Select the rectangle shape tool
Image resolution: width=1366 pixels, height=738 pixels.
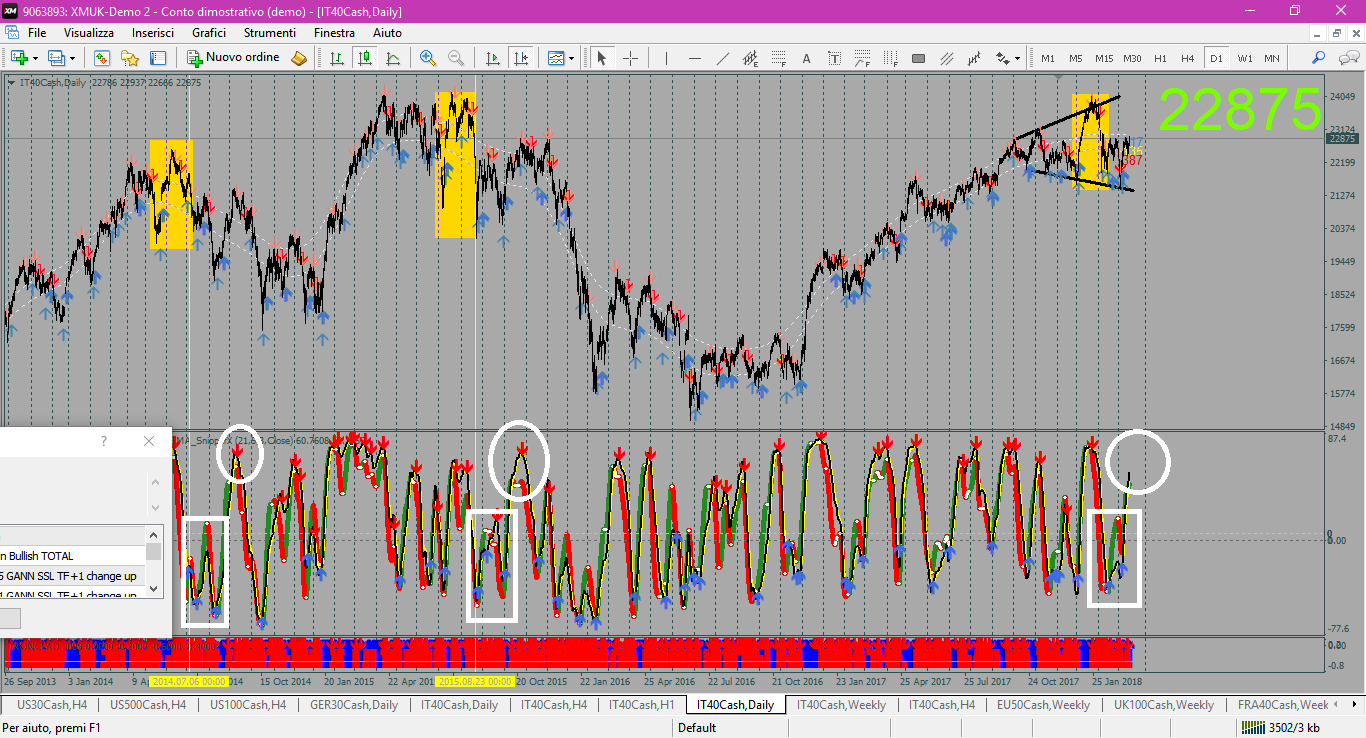click(x=918, y=58)
